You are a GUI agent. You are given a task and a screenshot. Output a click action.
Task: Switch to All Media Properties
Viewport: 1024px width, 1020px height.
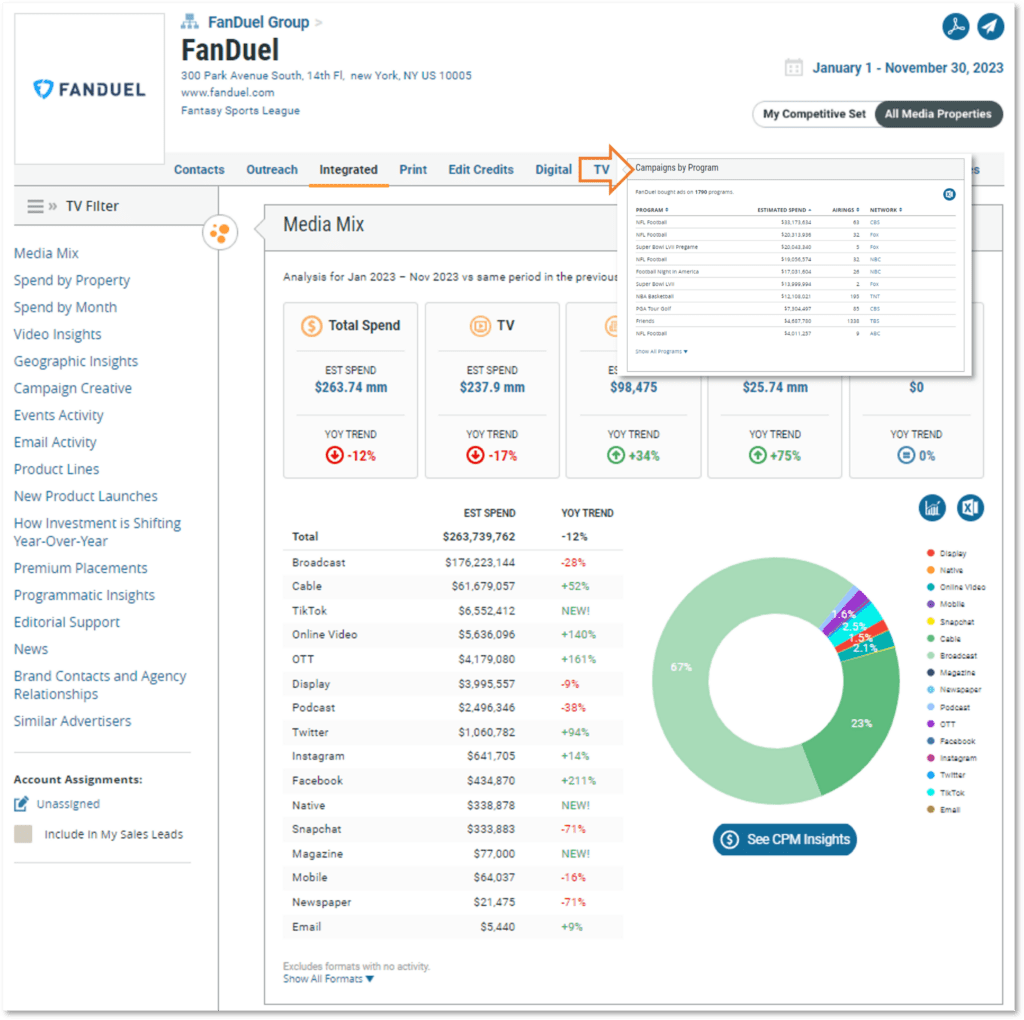[x=938, y=114]
